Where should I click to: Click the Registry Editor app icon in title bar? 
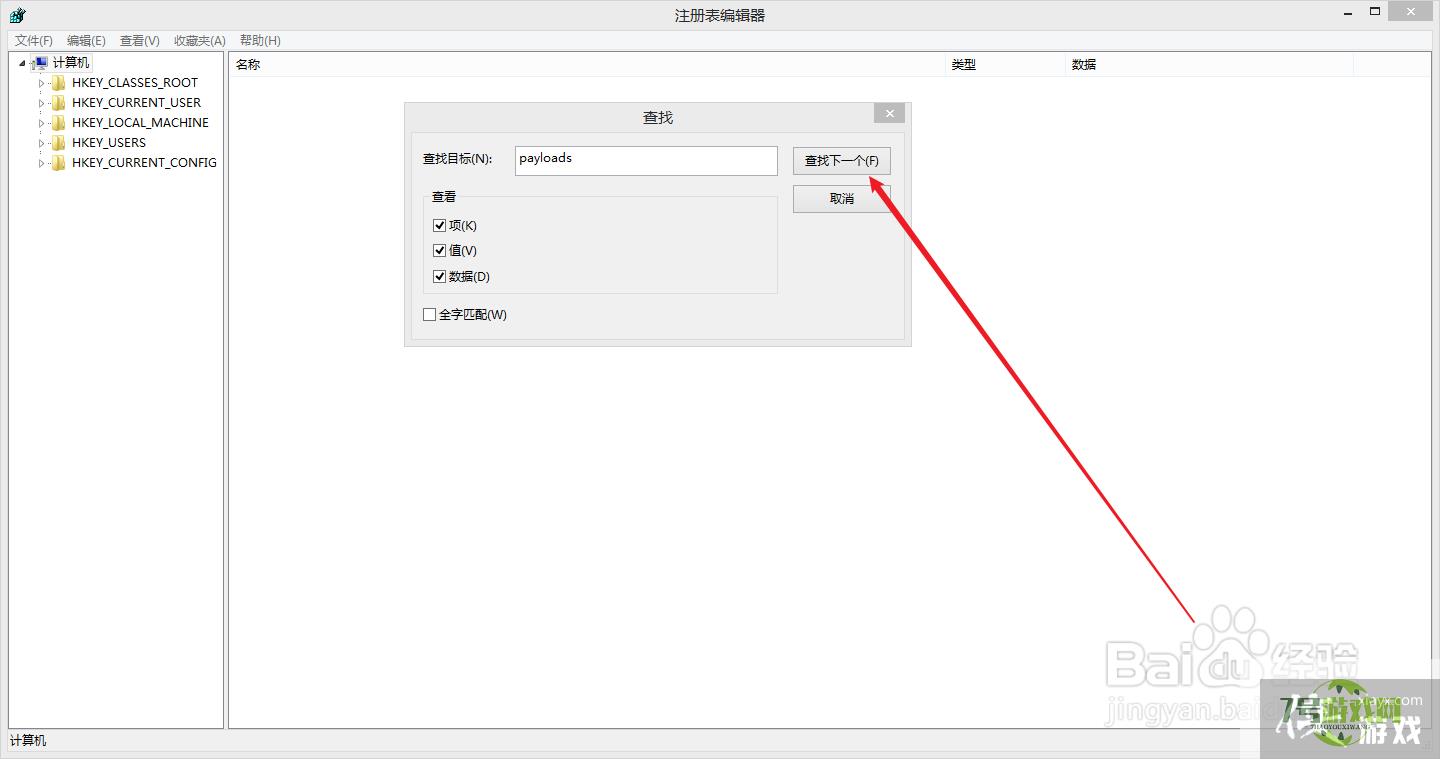click(17, 15)
